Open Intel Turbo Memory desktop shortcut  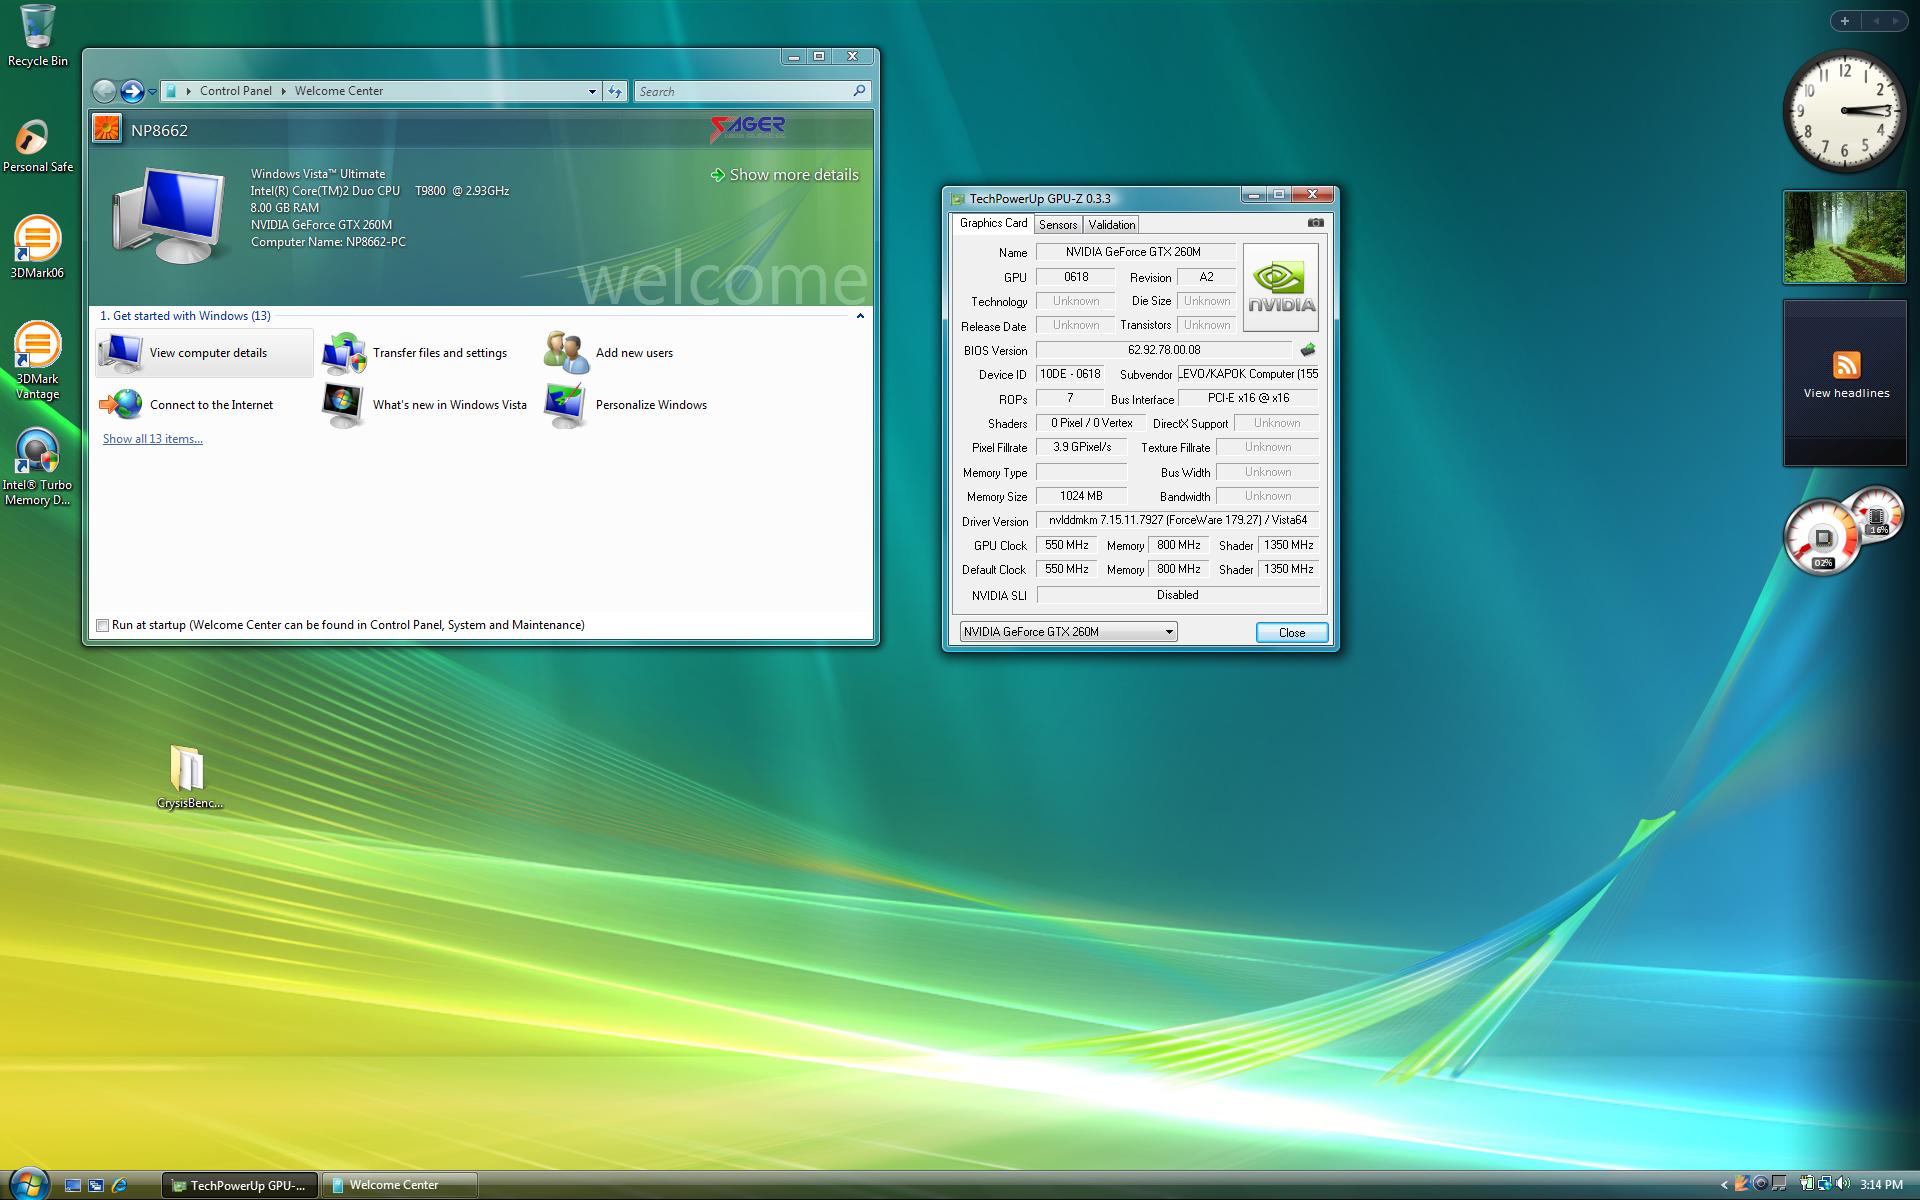(x=38, y=467)
